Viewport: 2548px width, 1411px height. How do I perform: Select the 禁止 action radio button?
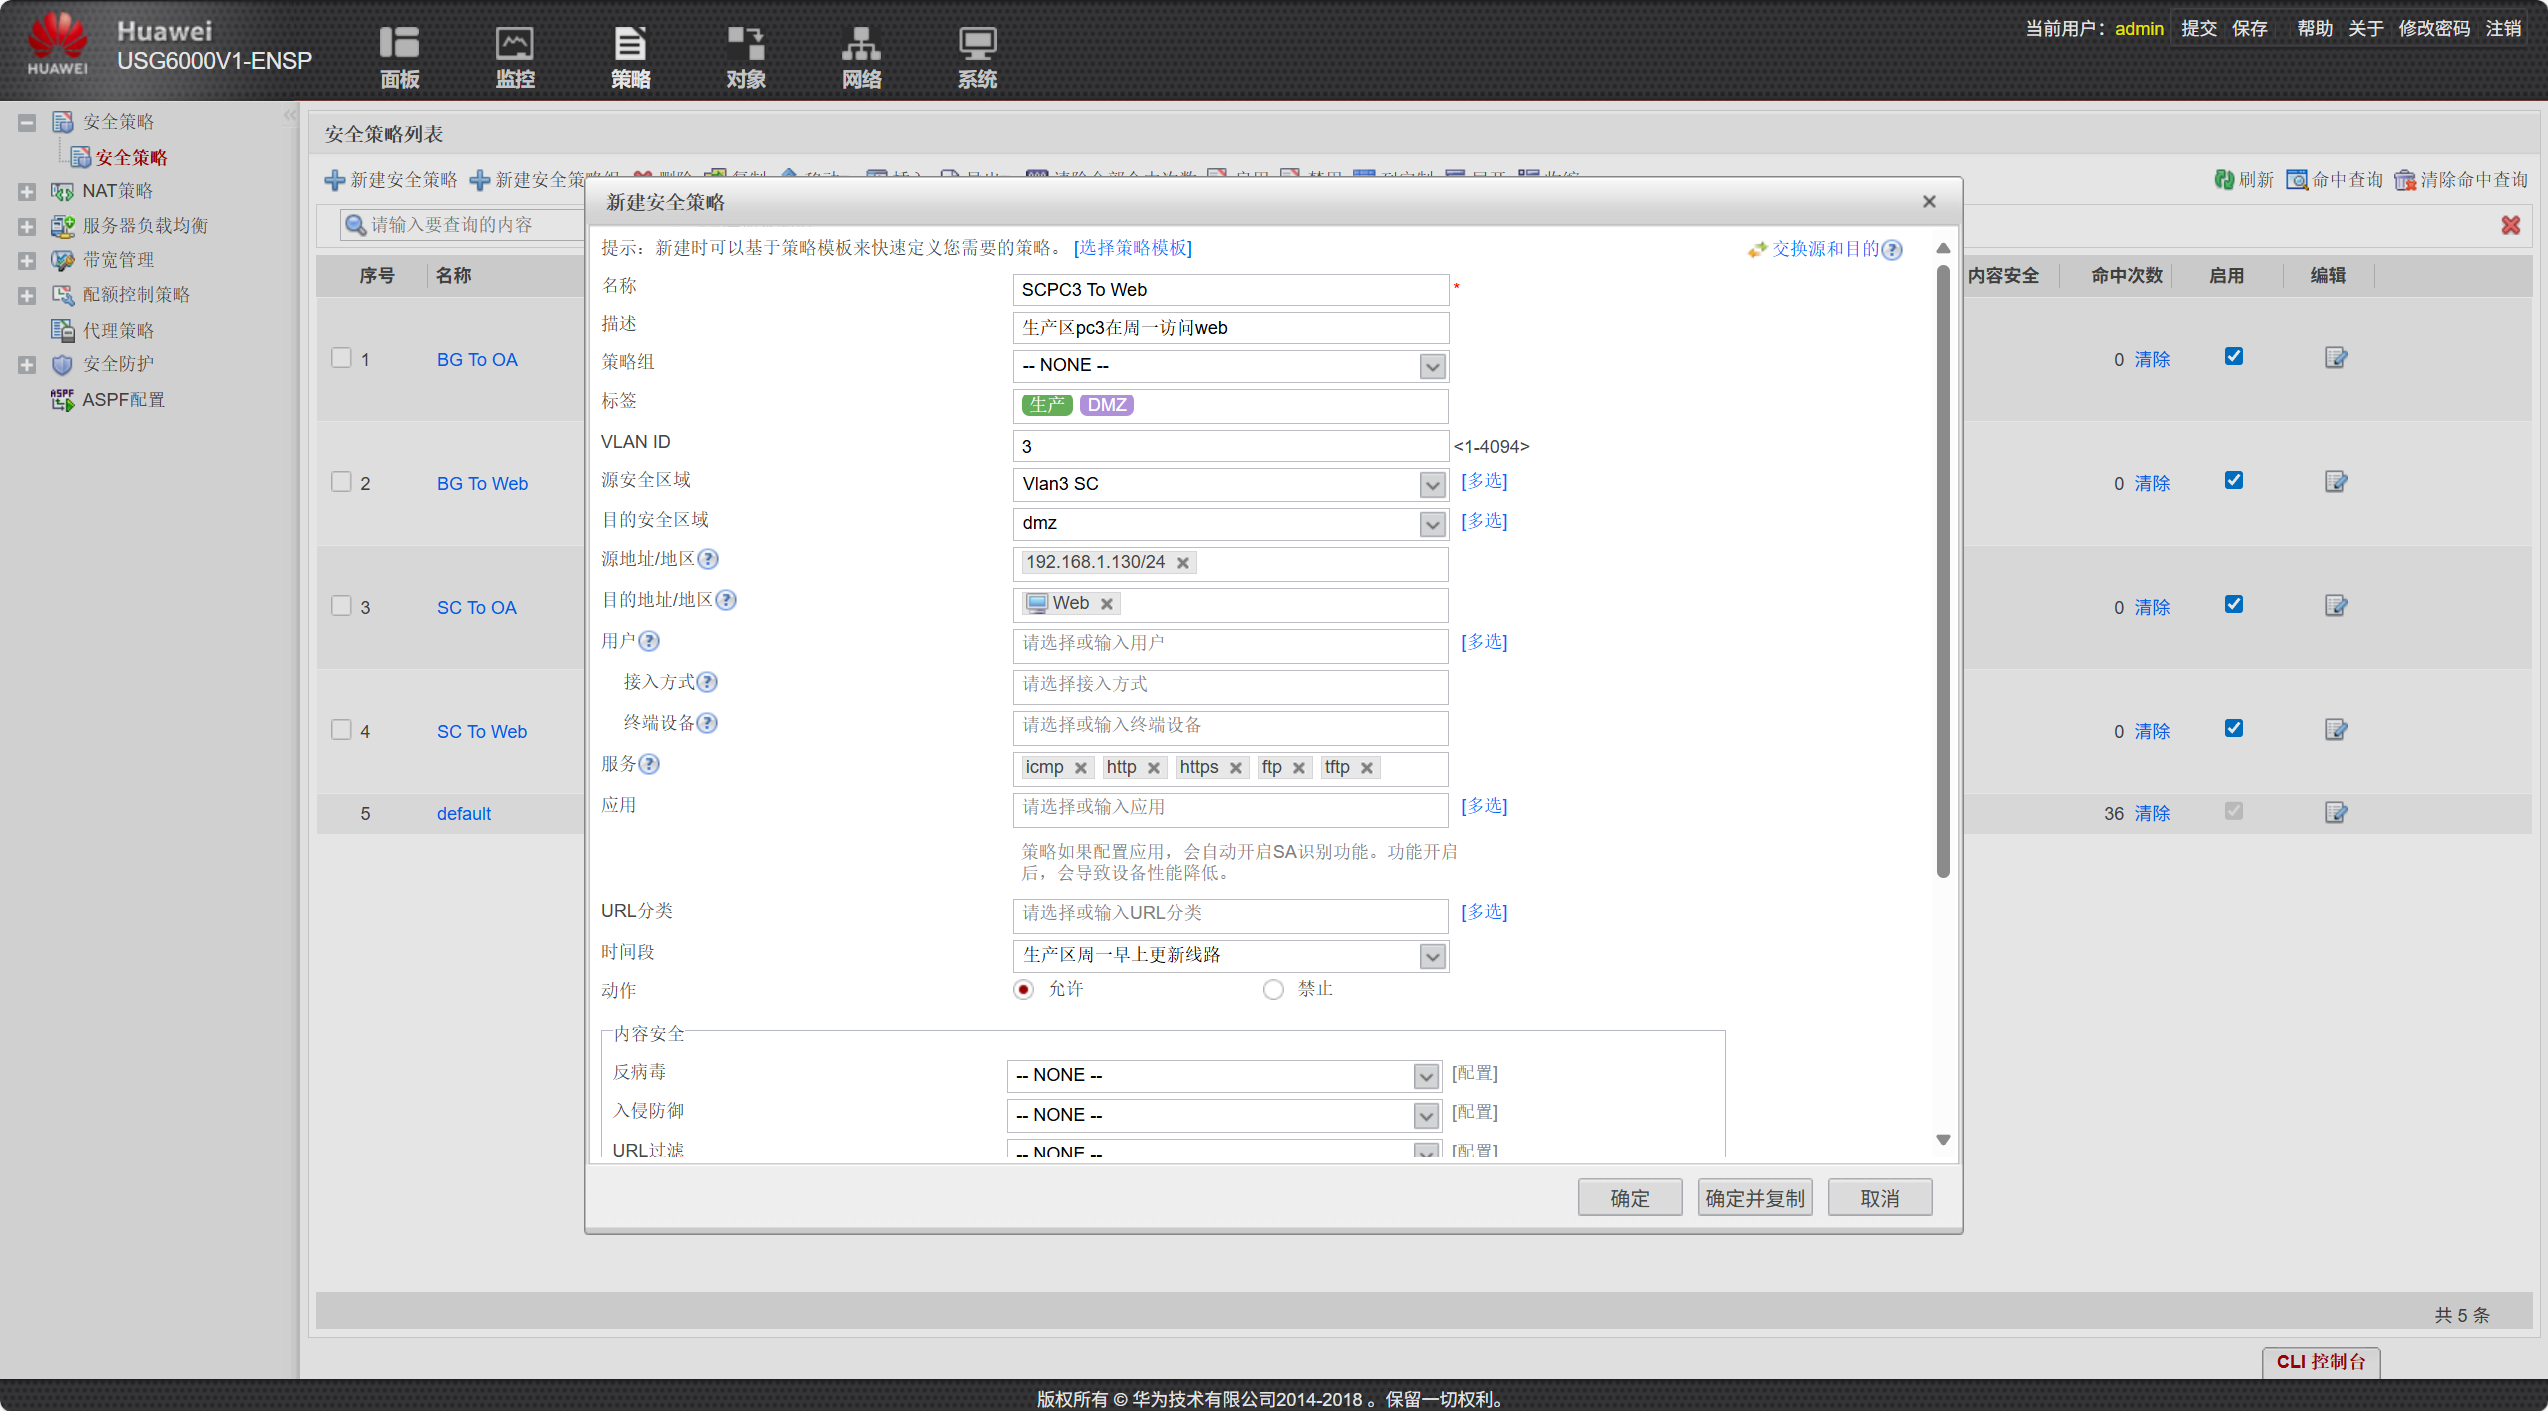(1273, 990)
